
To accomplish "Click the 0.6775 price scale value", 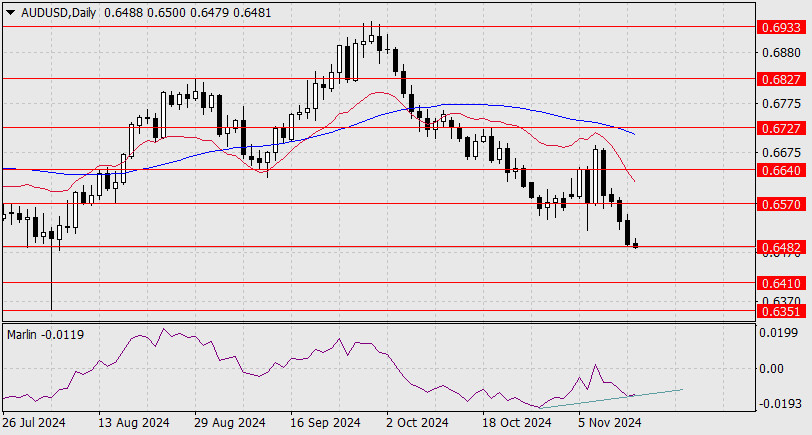I will click(x=781, y=104).
